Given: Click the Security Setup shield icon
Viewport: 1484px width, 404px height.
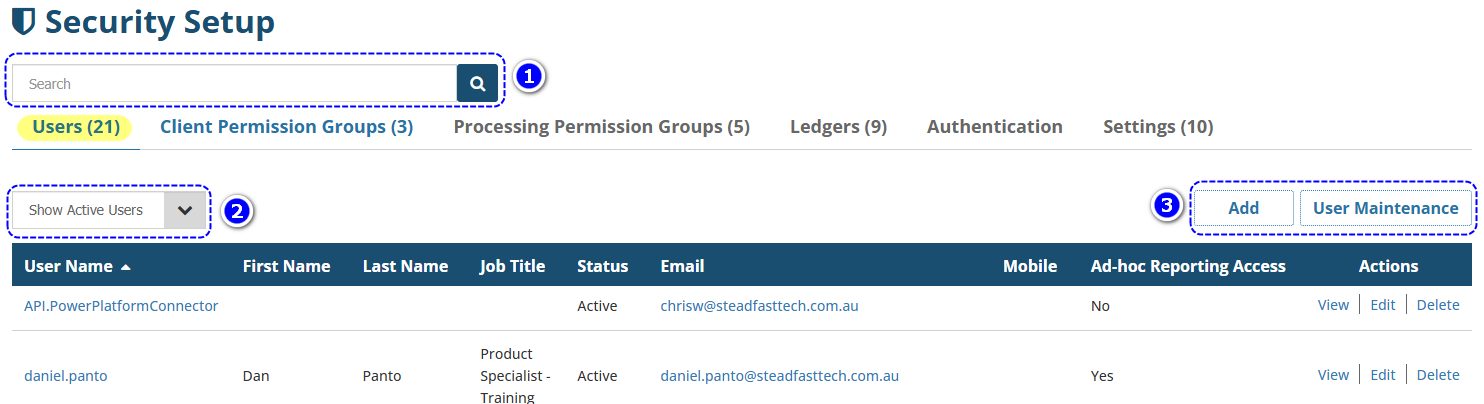Looking at the screenshot, I should click(x=23, y=21).
